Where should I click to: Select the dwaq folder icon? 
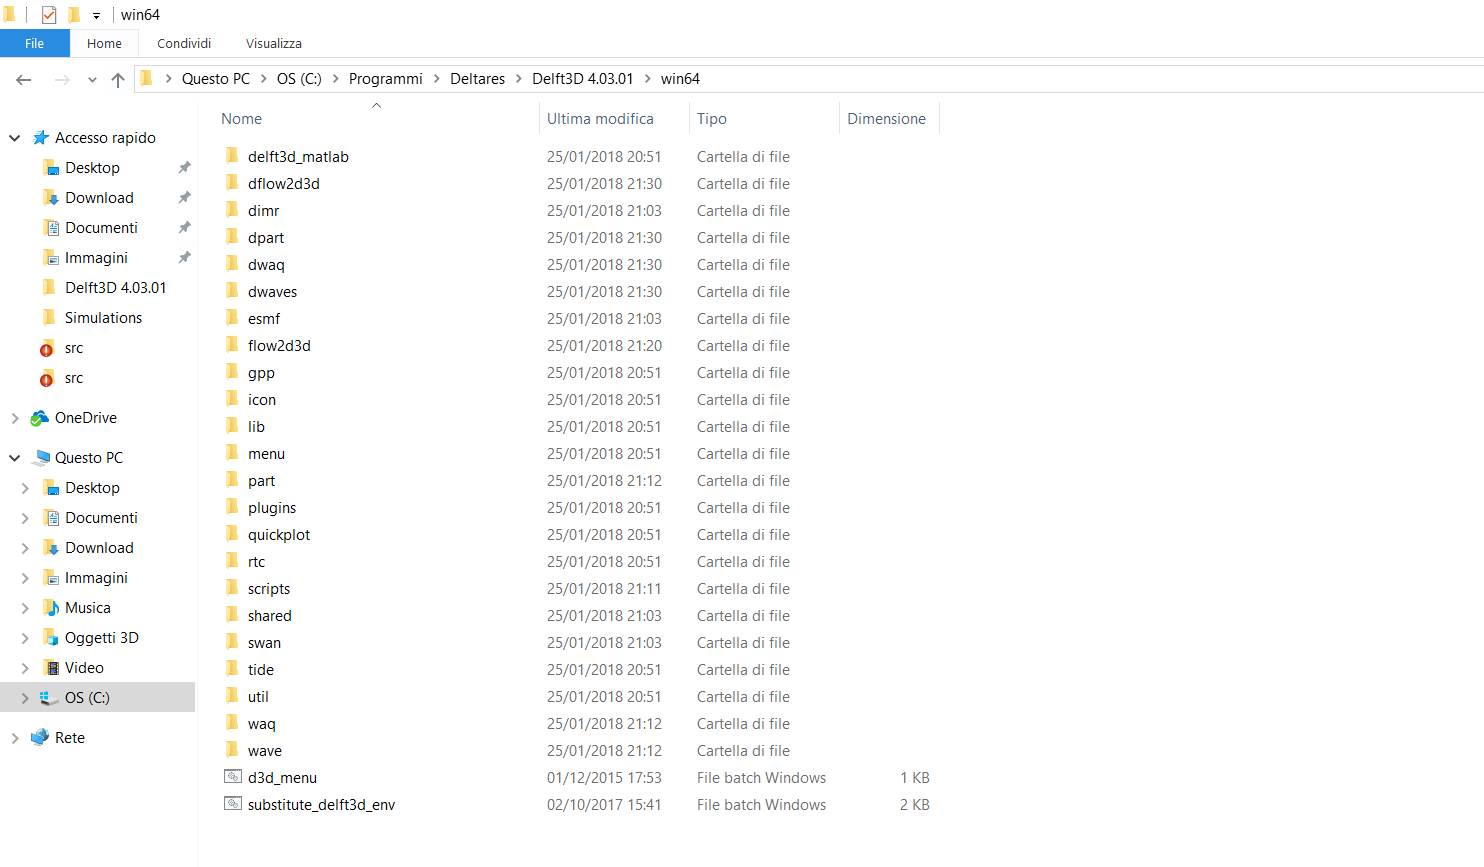tap(232, 264)
